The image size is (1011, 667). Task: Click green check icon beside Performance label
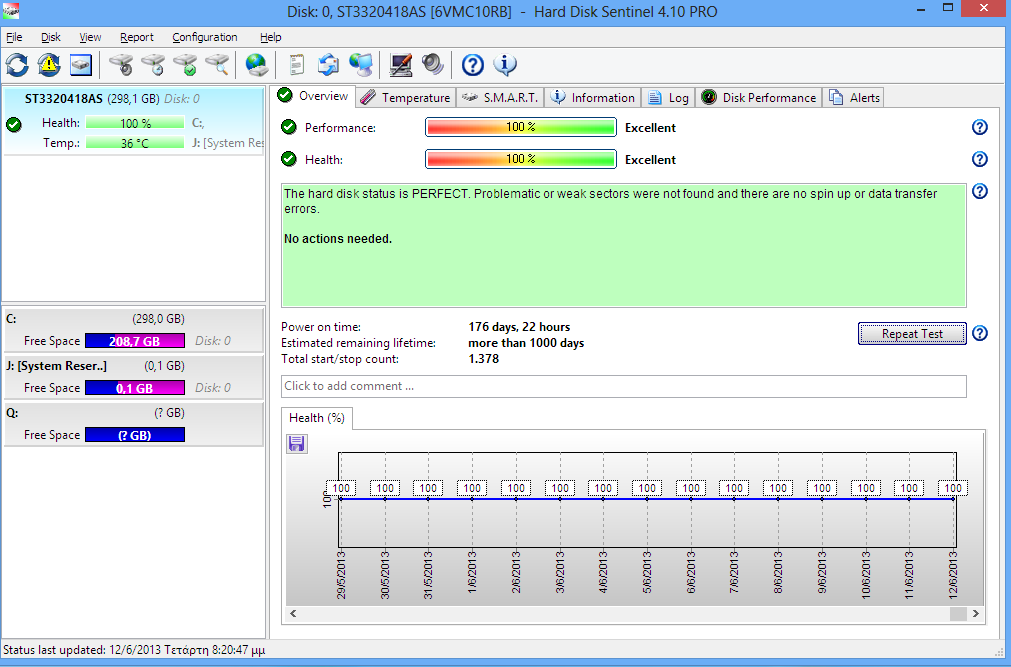(289, 127)
